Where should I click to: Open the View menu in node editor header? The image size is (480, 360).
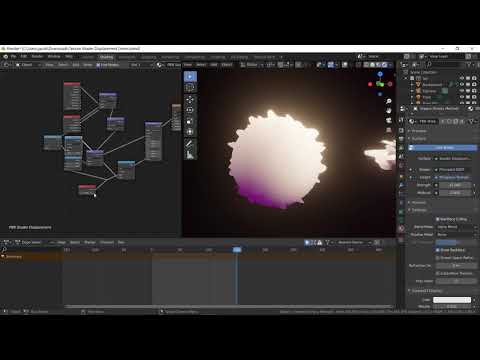tap(49, 65)
